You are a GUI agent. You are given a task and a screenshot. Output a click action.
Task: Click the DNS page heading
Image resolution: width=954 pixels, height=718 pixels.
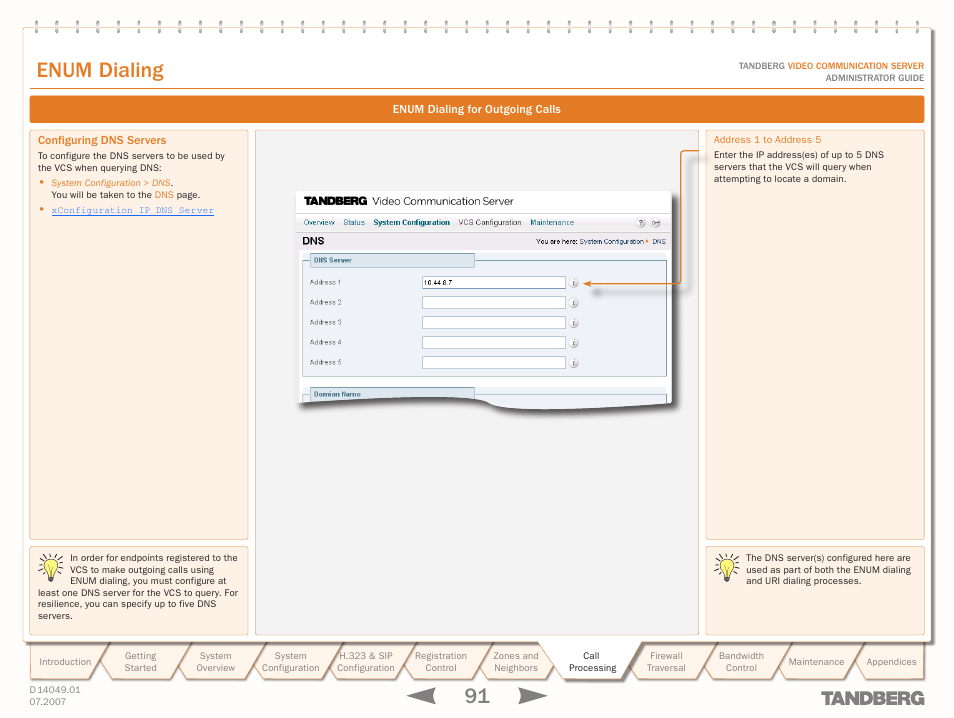(313, 241)
